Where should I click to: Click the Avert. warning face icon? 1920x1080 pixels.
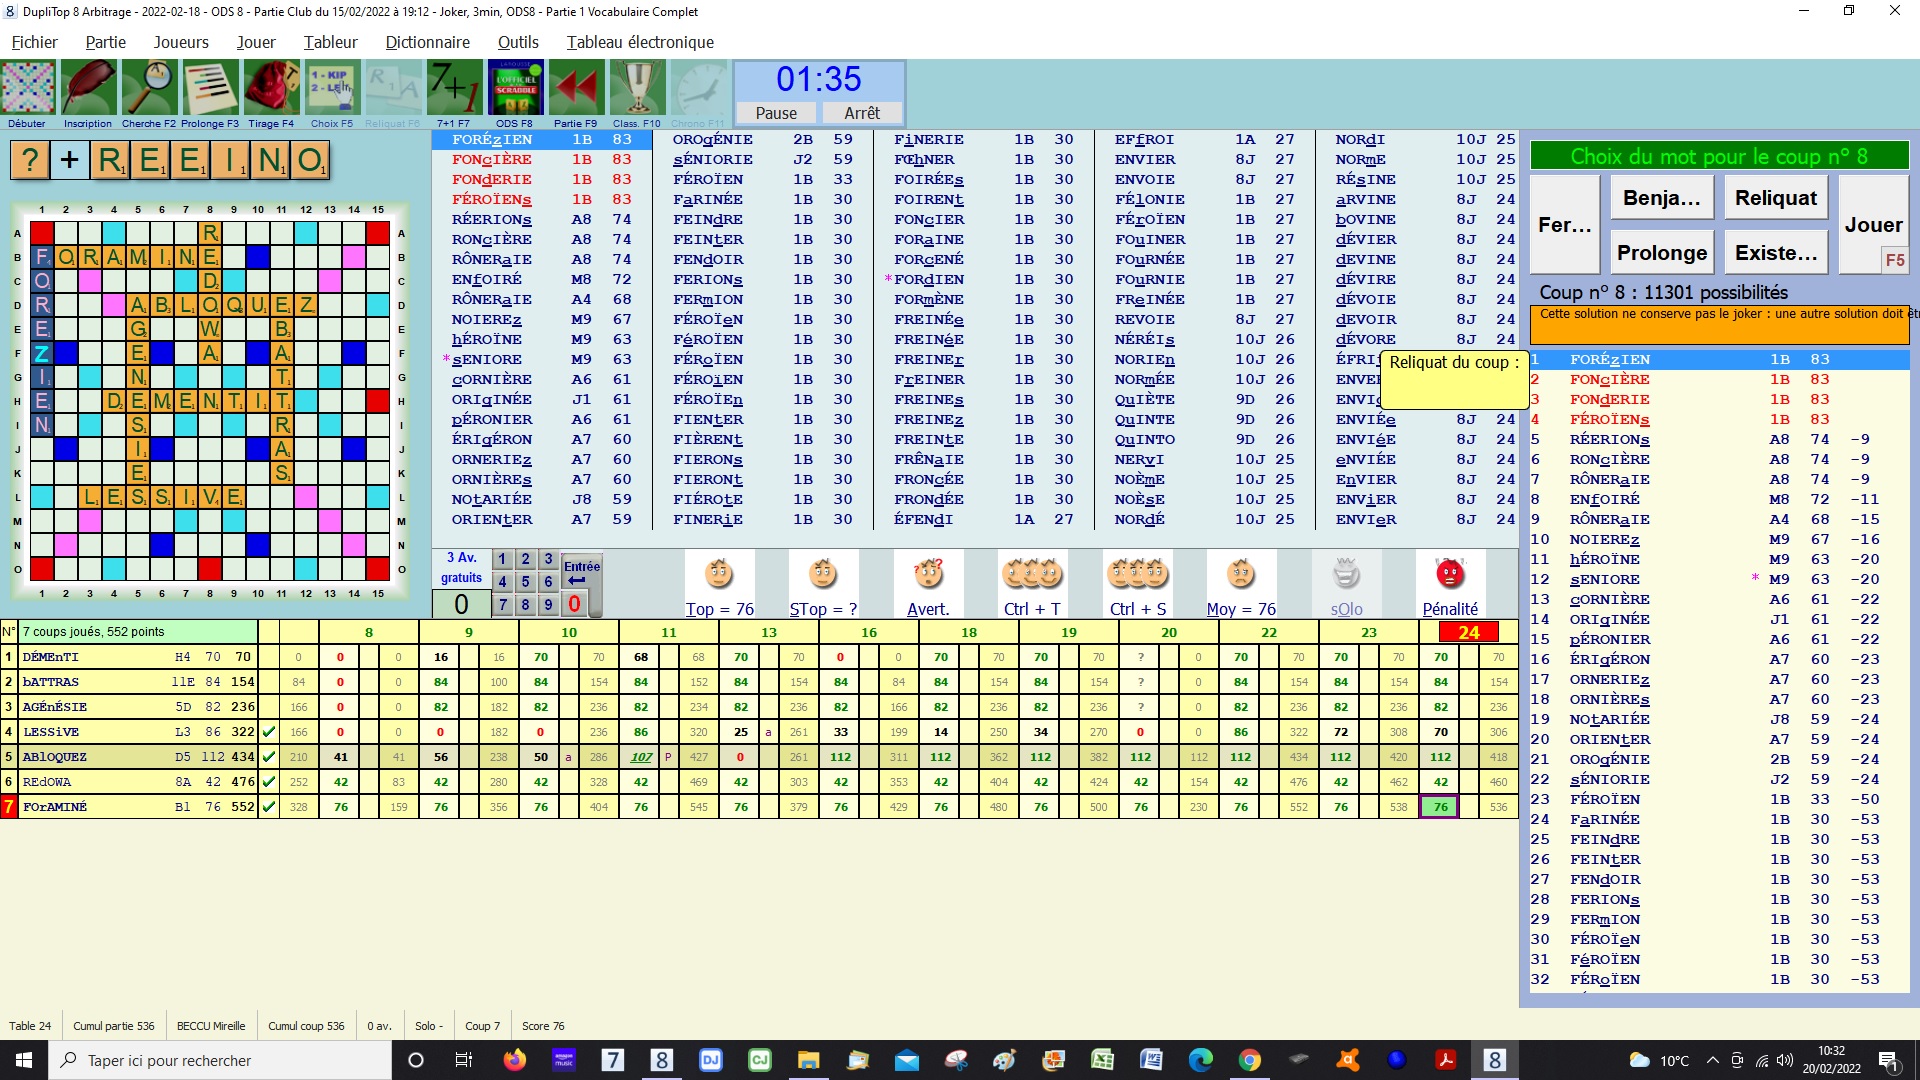927,575
